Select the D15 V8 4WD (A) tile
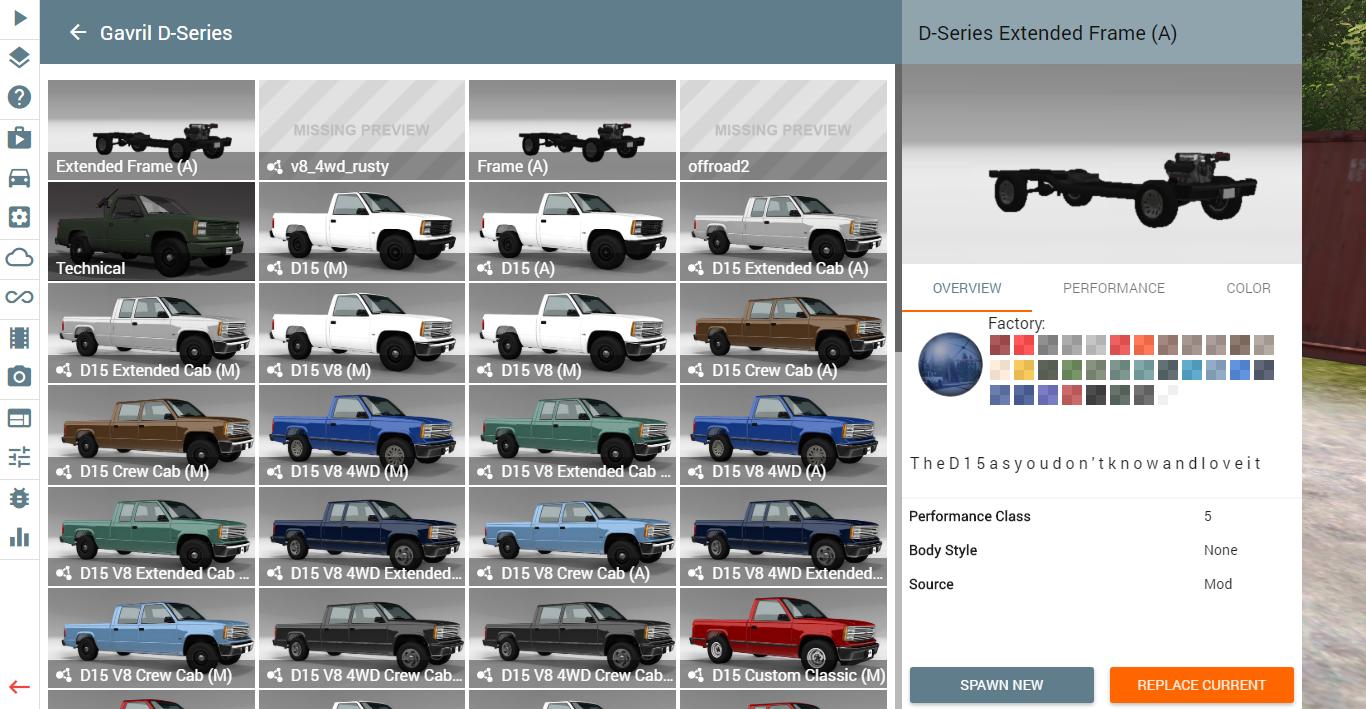Image resolution: width=1366 pixels, height=709 pixels. 783,434
